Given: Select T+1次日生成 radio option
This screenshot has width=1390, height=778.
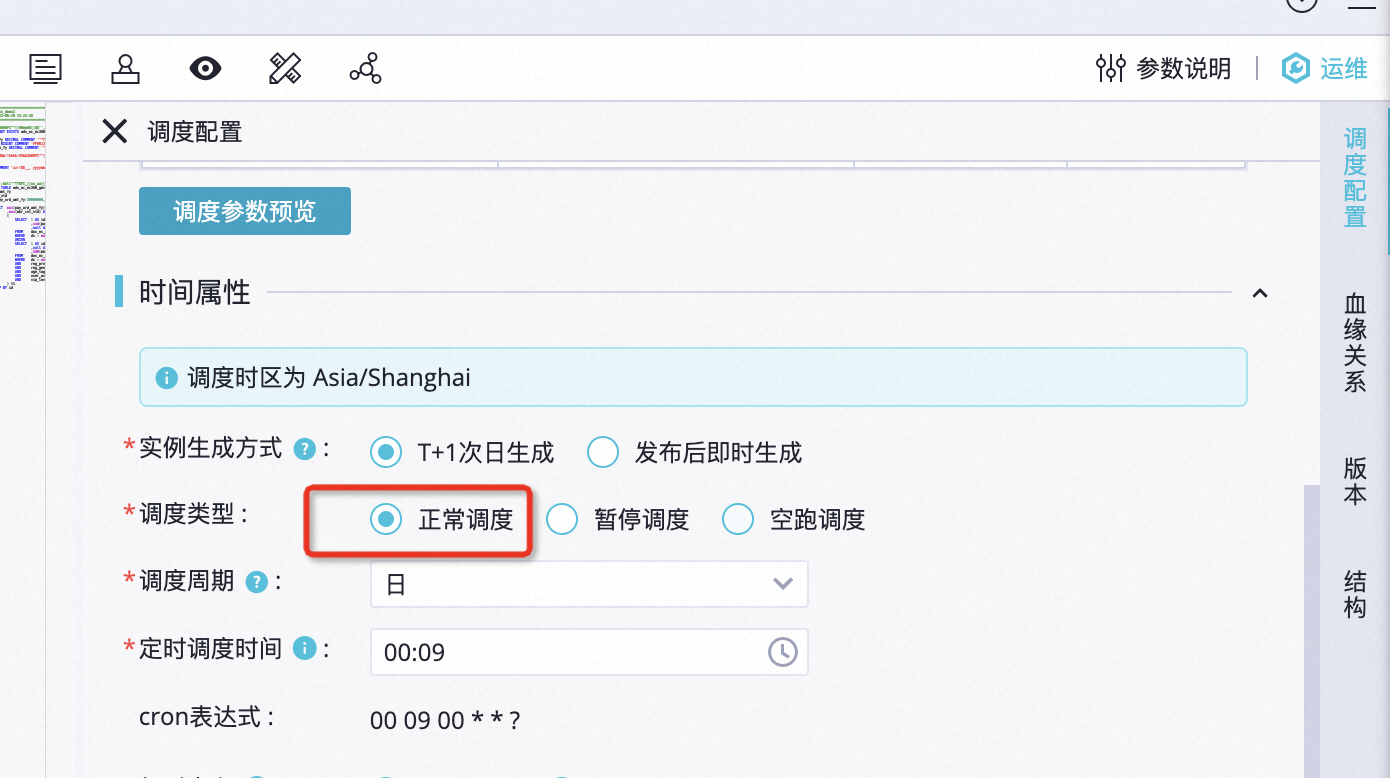Looking at the screenshot, I should (x=385, y=453).
